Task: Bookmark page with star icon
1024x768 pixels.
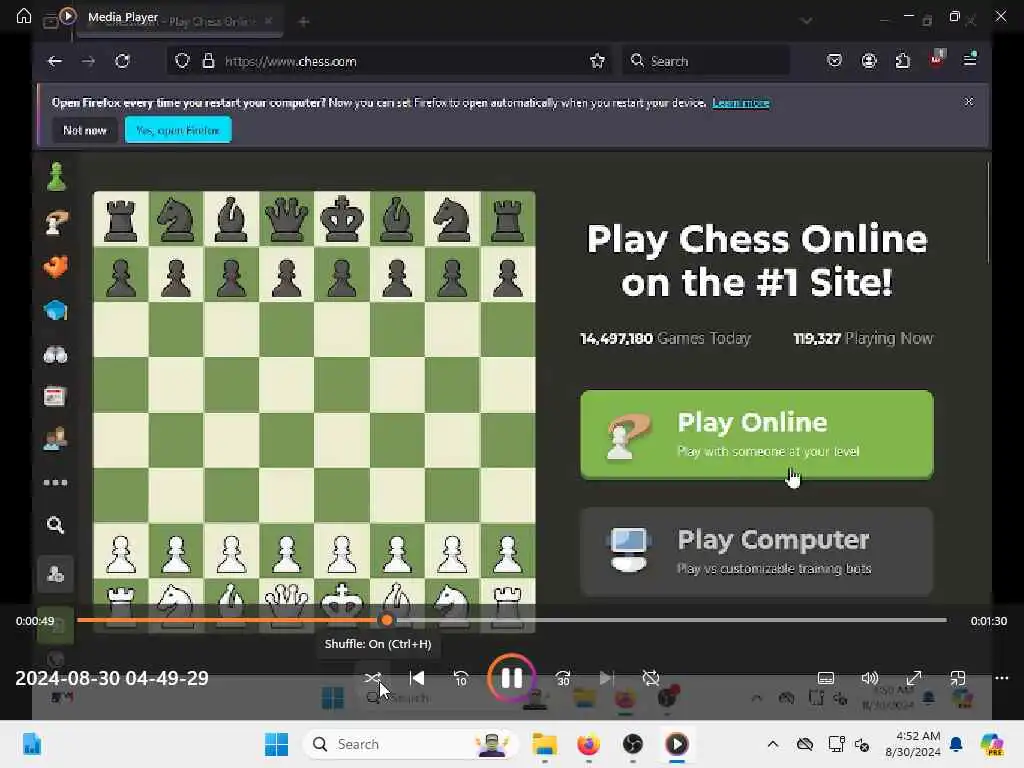Action: pyautogui.click(x=597, y=61)
